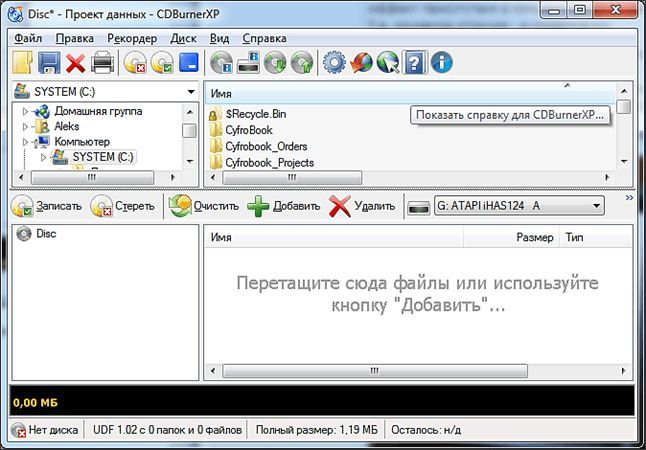Select the Cyfrobook_Projects folder

[269, 163]
